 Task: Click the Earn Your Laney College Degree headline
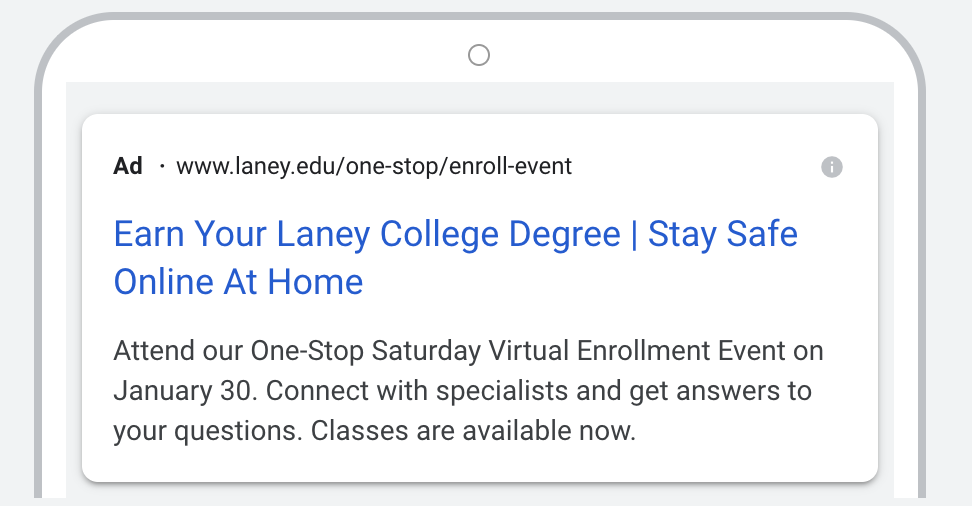point(367,234)
